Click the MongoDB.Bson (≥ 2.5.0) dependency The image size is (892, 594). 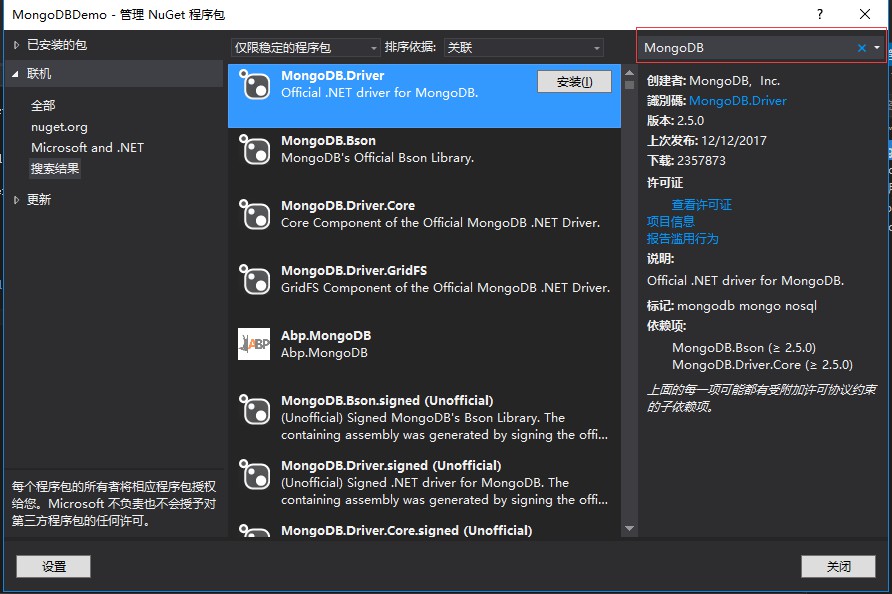pos(744,348)
